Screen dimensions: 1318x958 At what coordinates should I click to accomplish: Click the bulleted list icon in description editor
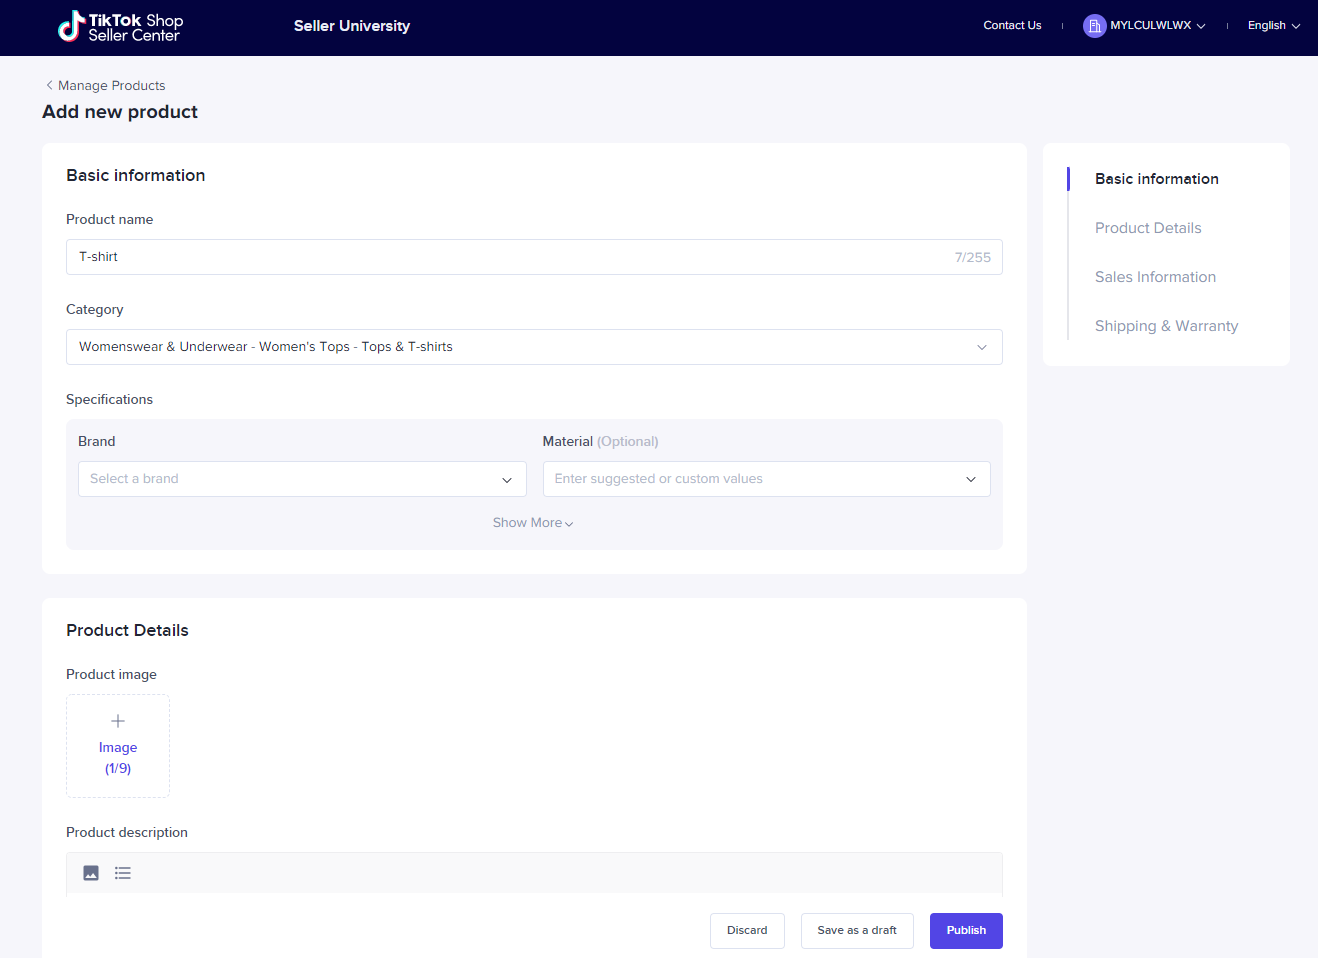123,873
